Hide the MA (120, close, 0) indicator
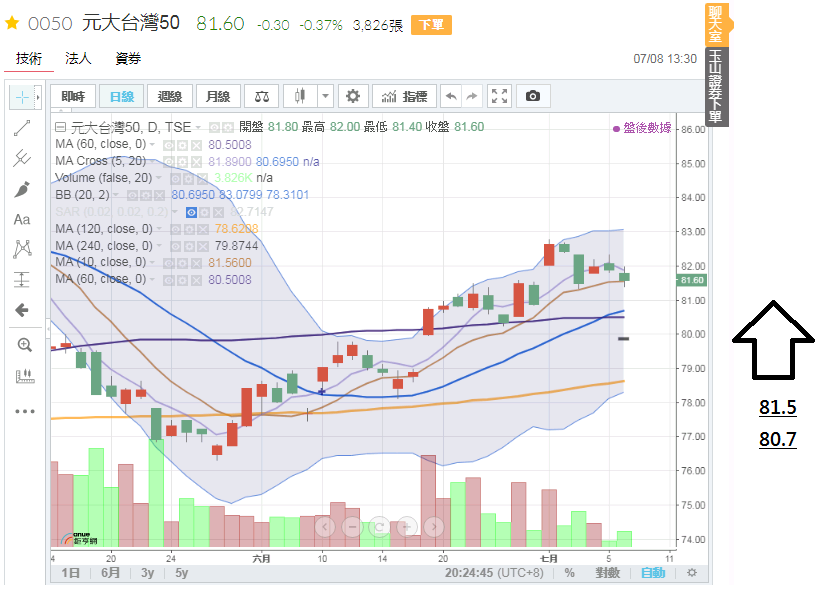Image resolution: width=830 pixels, height=600 pixels. point(175,229)
